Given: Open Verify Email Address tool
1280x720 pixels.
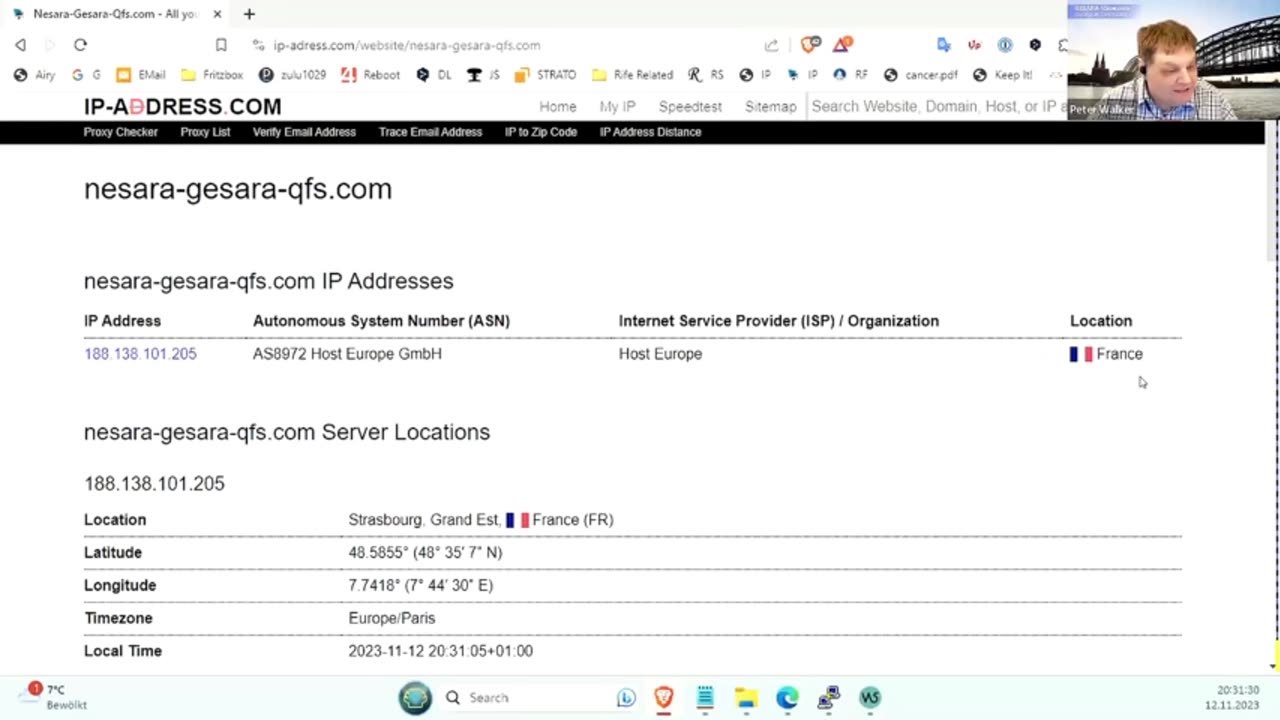Looking at the screenshot, I should [304, 132].
